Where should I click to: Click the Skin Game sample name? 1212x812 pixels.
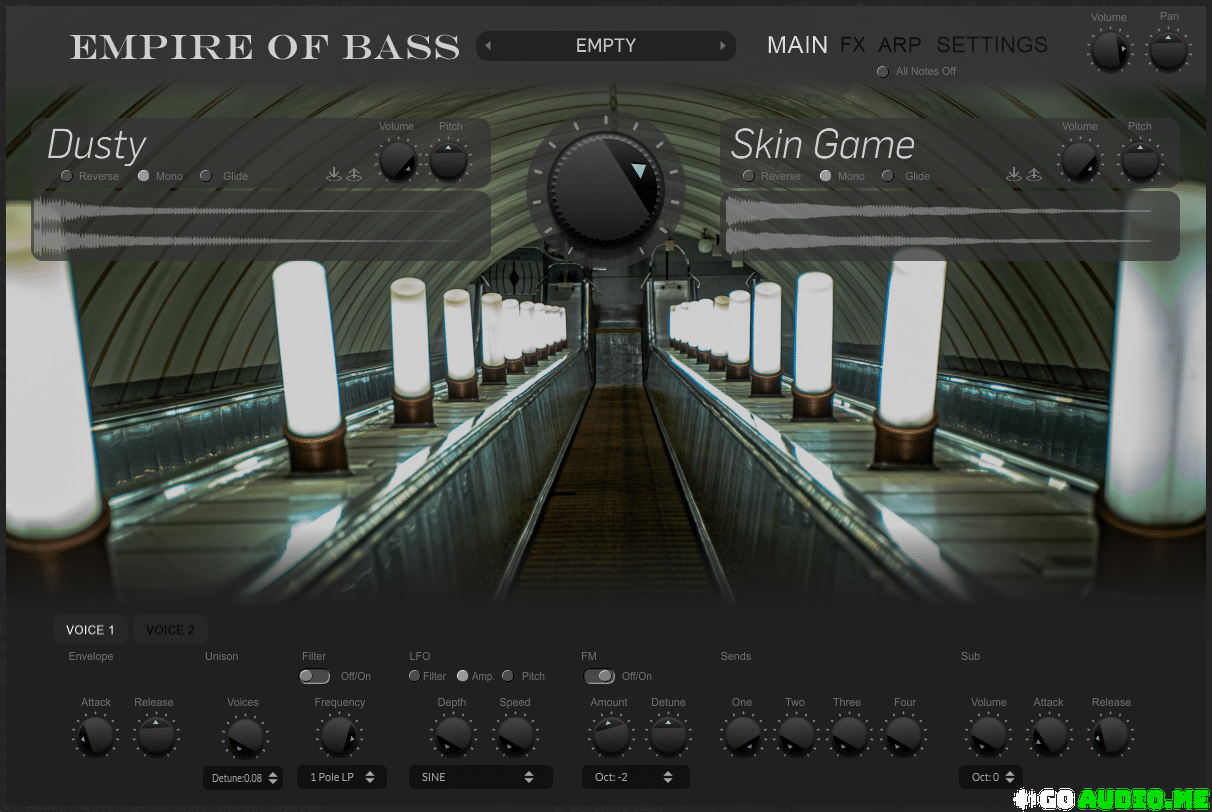click(x=823, y=145)
